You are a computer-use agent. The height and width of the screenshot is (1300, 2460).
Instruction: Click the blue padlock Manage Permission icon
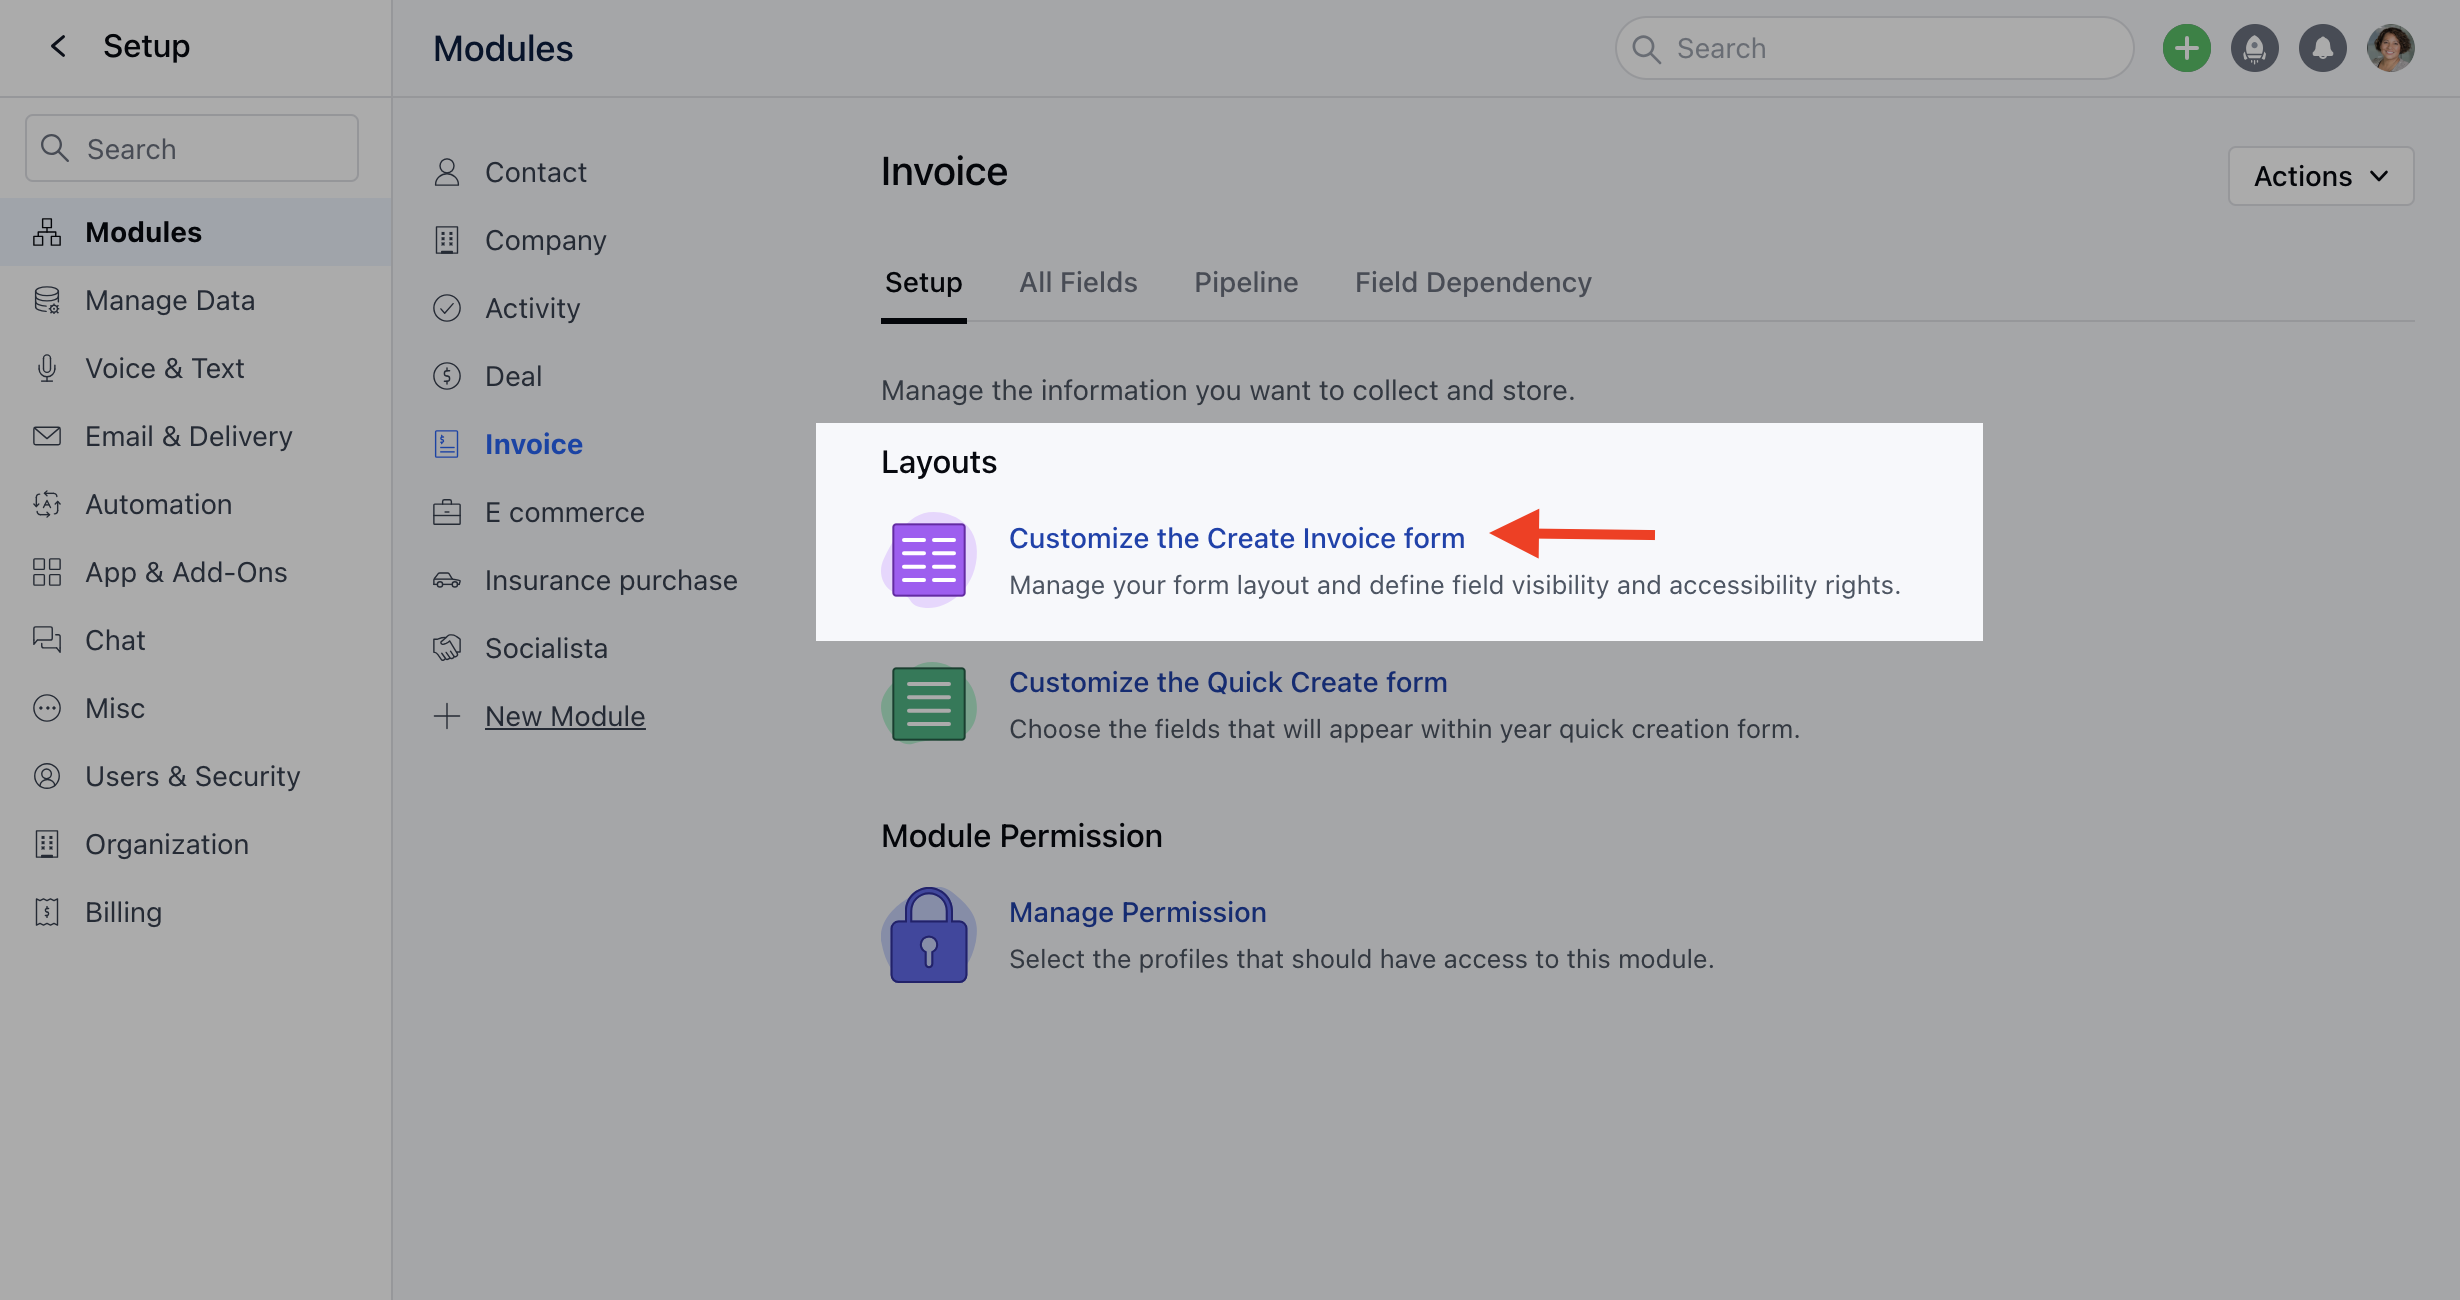point(929,935)
